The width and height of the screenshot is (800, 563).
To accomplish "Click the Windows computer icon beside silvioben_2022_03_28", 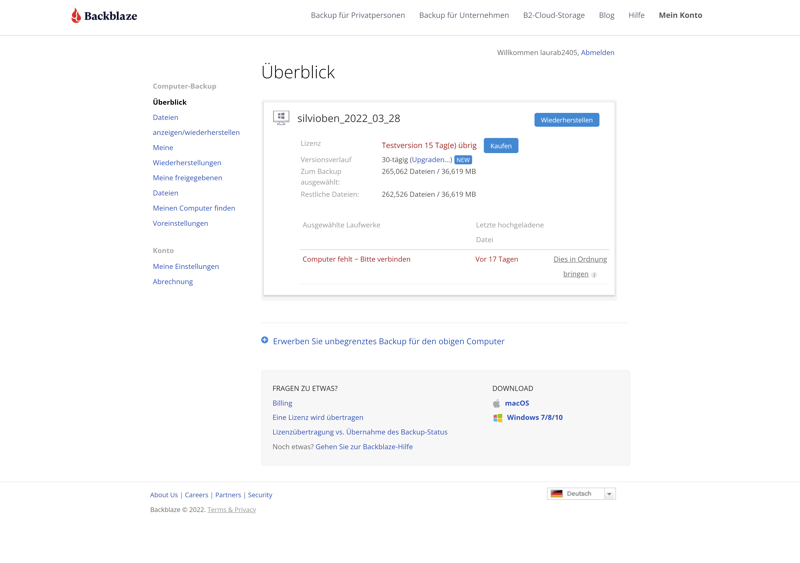I will coord(281,118).
